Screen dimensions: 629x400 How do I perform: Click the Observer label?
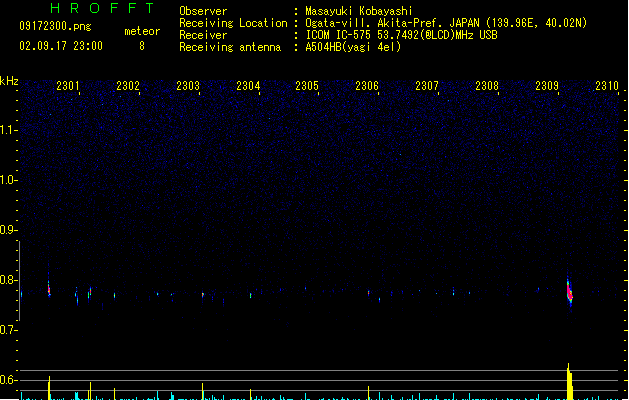203,11
